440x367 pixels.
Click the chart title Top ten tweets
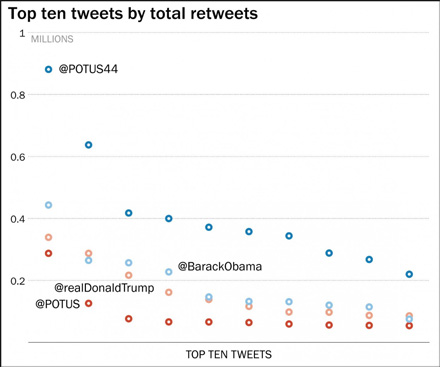click(x=133, y=14)
